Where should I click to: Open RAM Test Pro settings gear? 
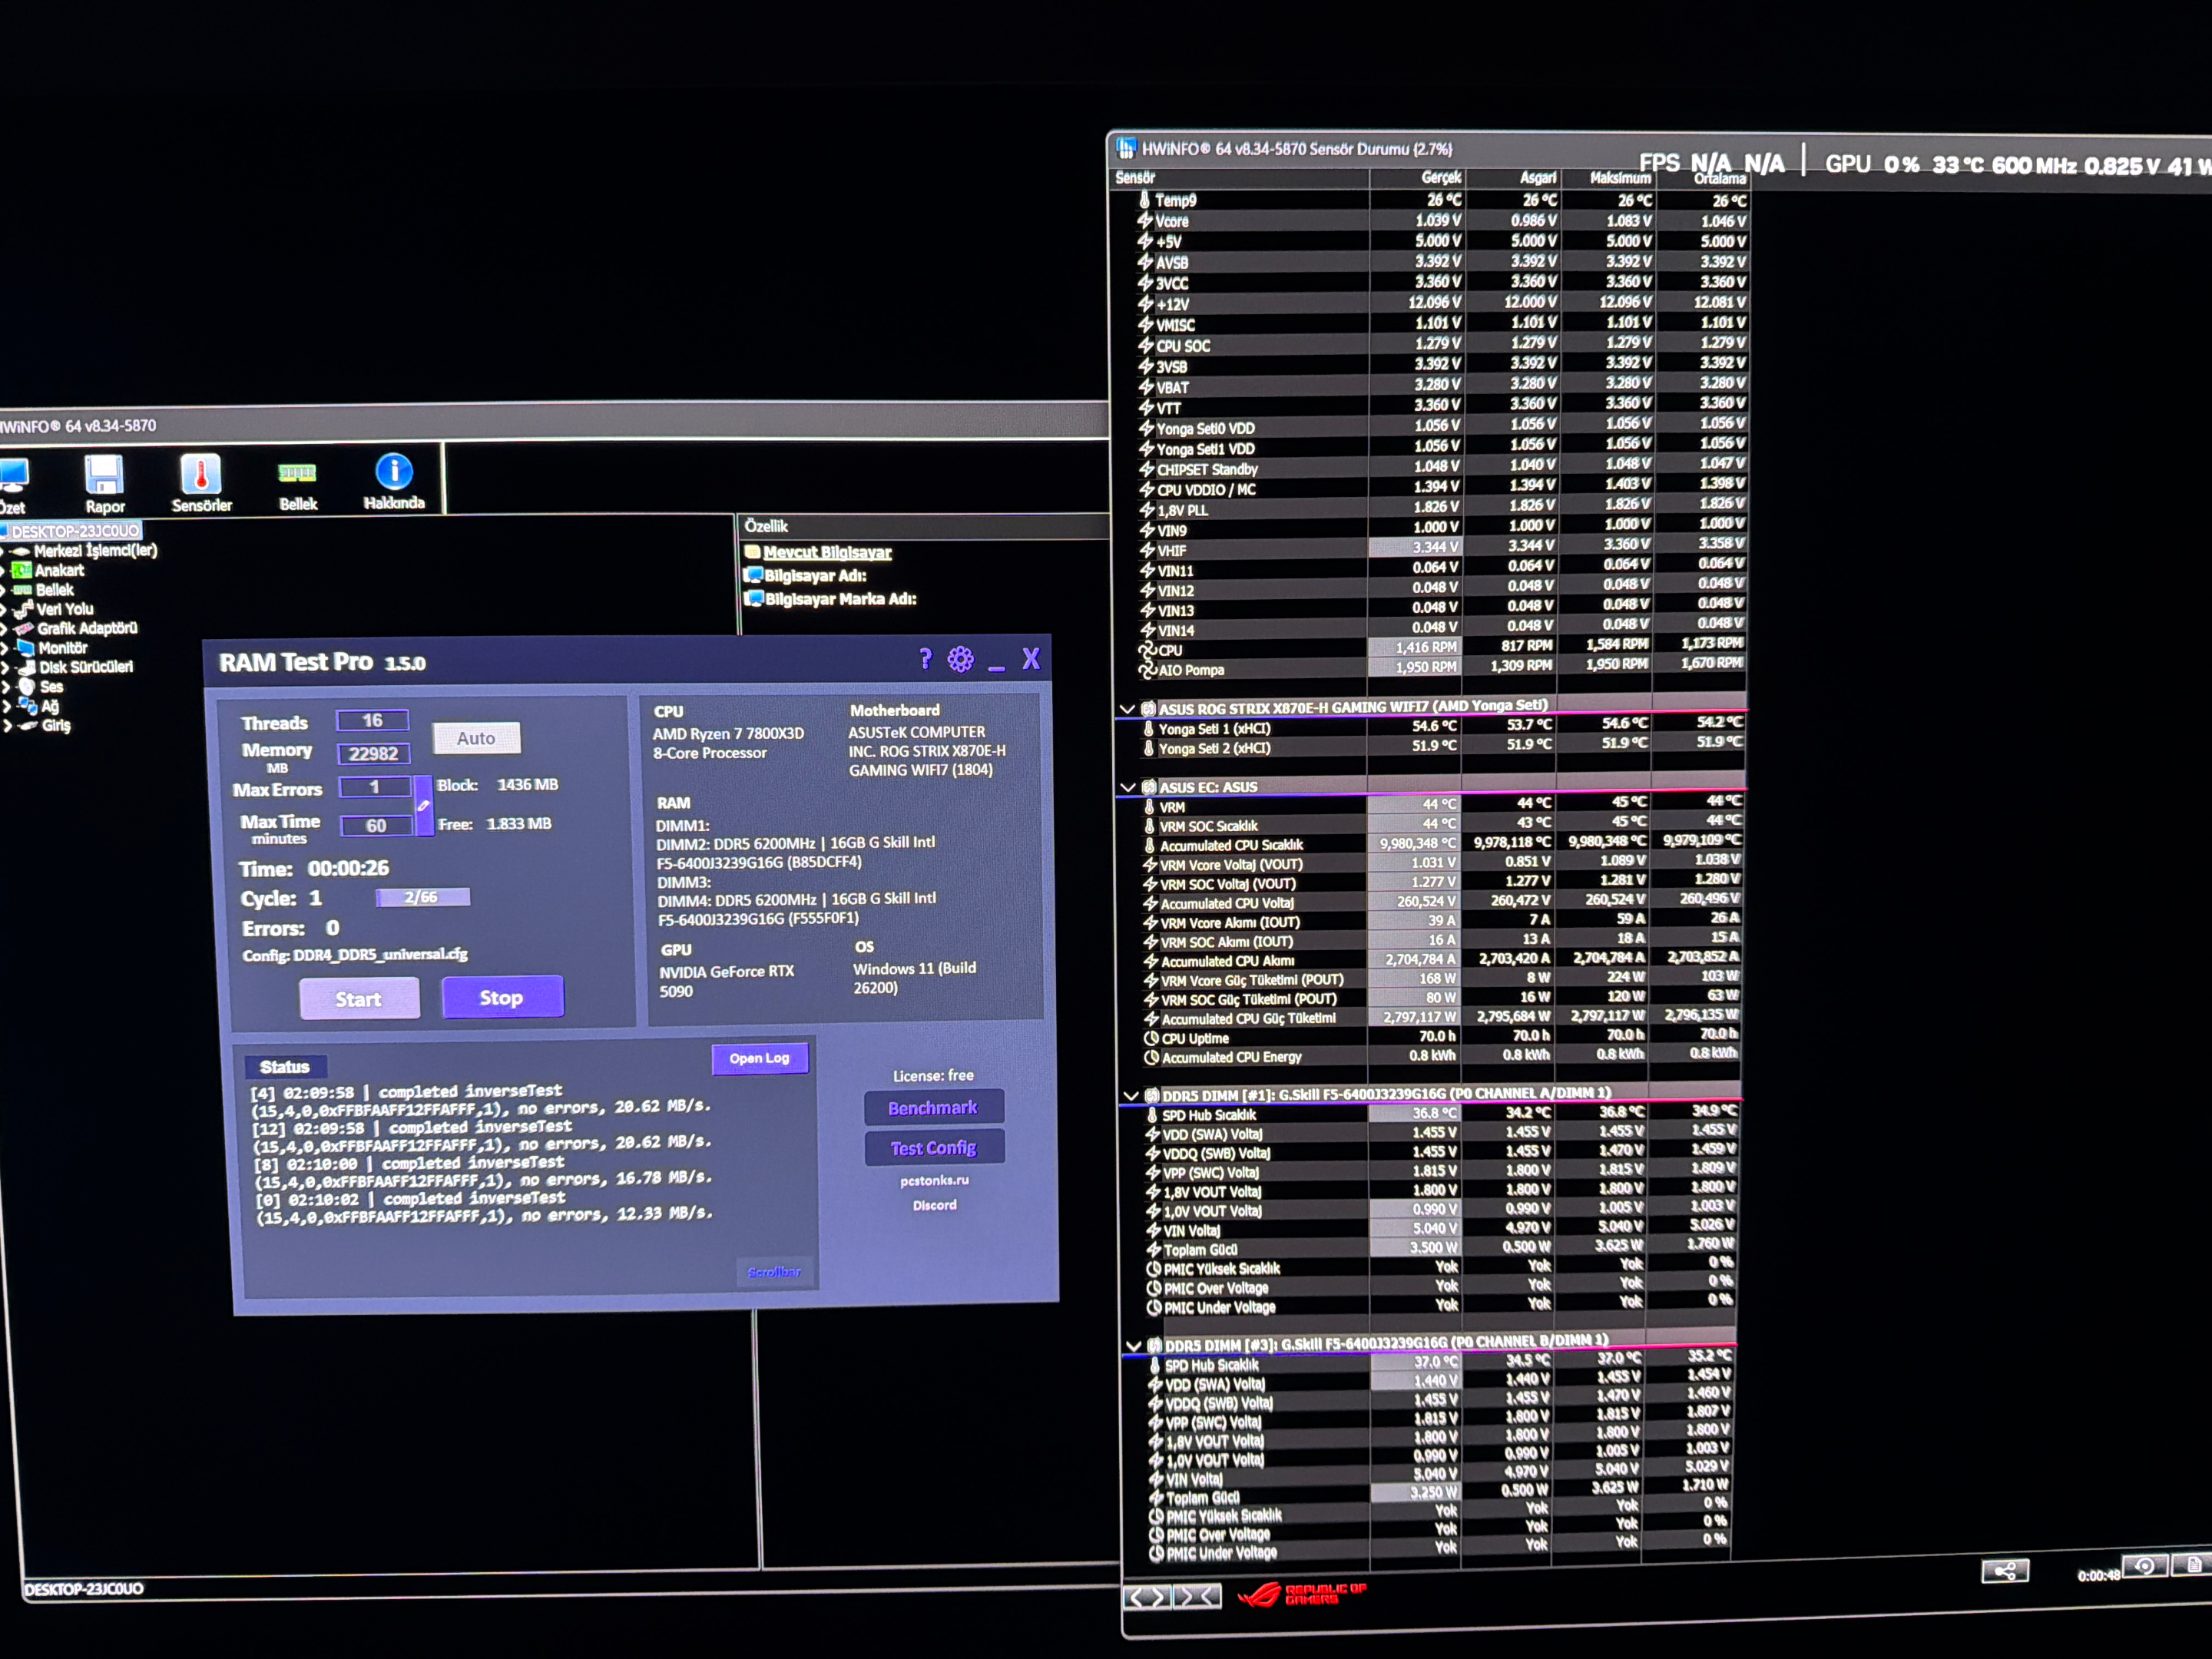960,659
